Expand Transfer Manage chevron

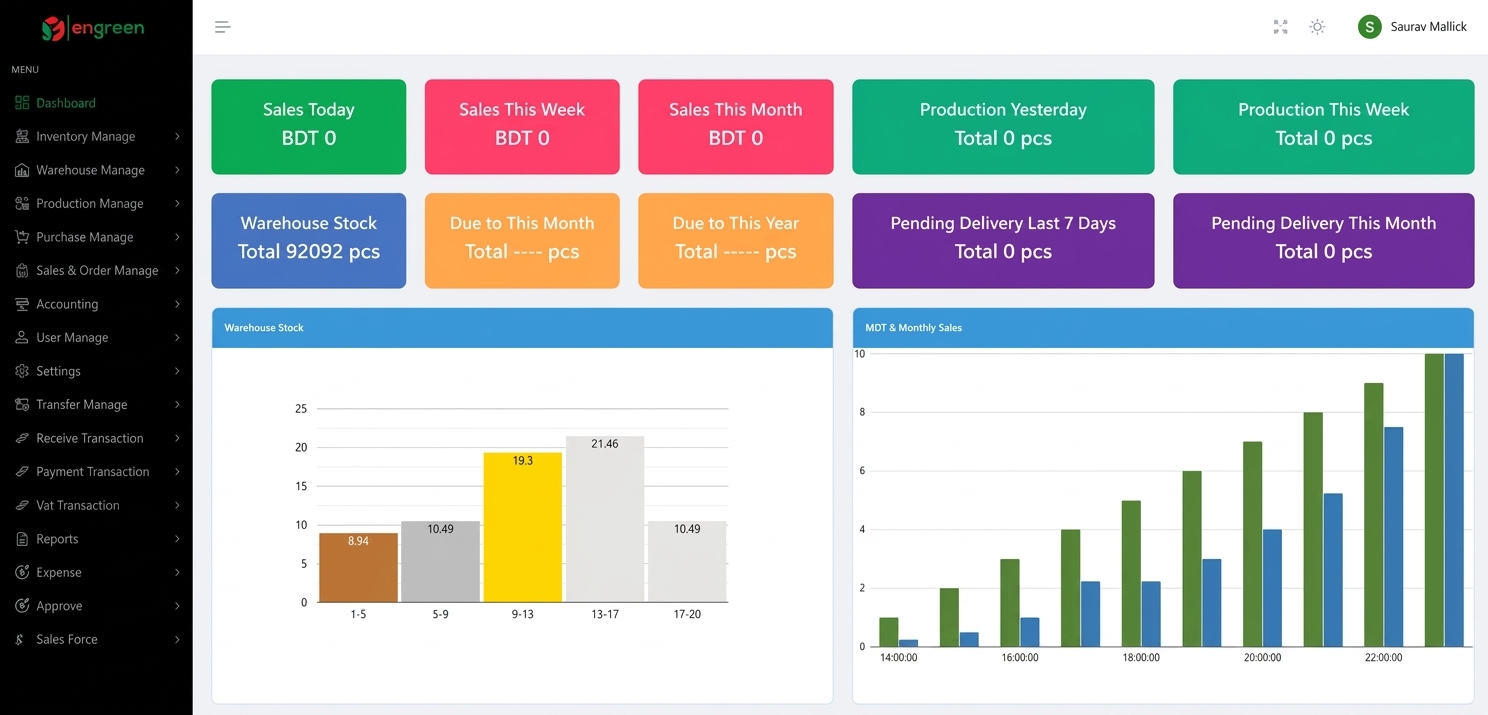[177, 404]
